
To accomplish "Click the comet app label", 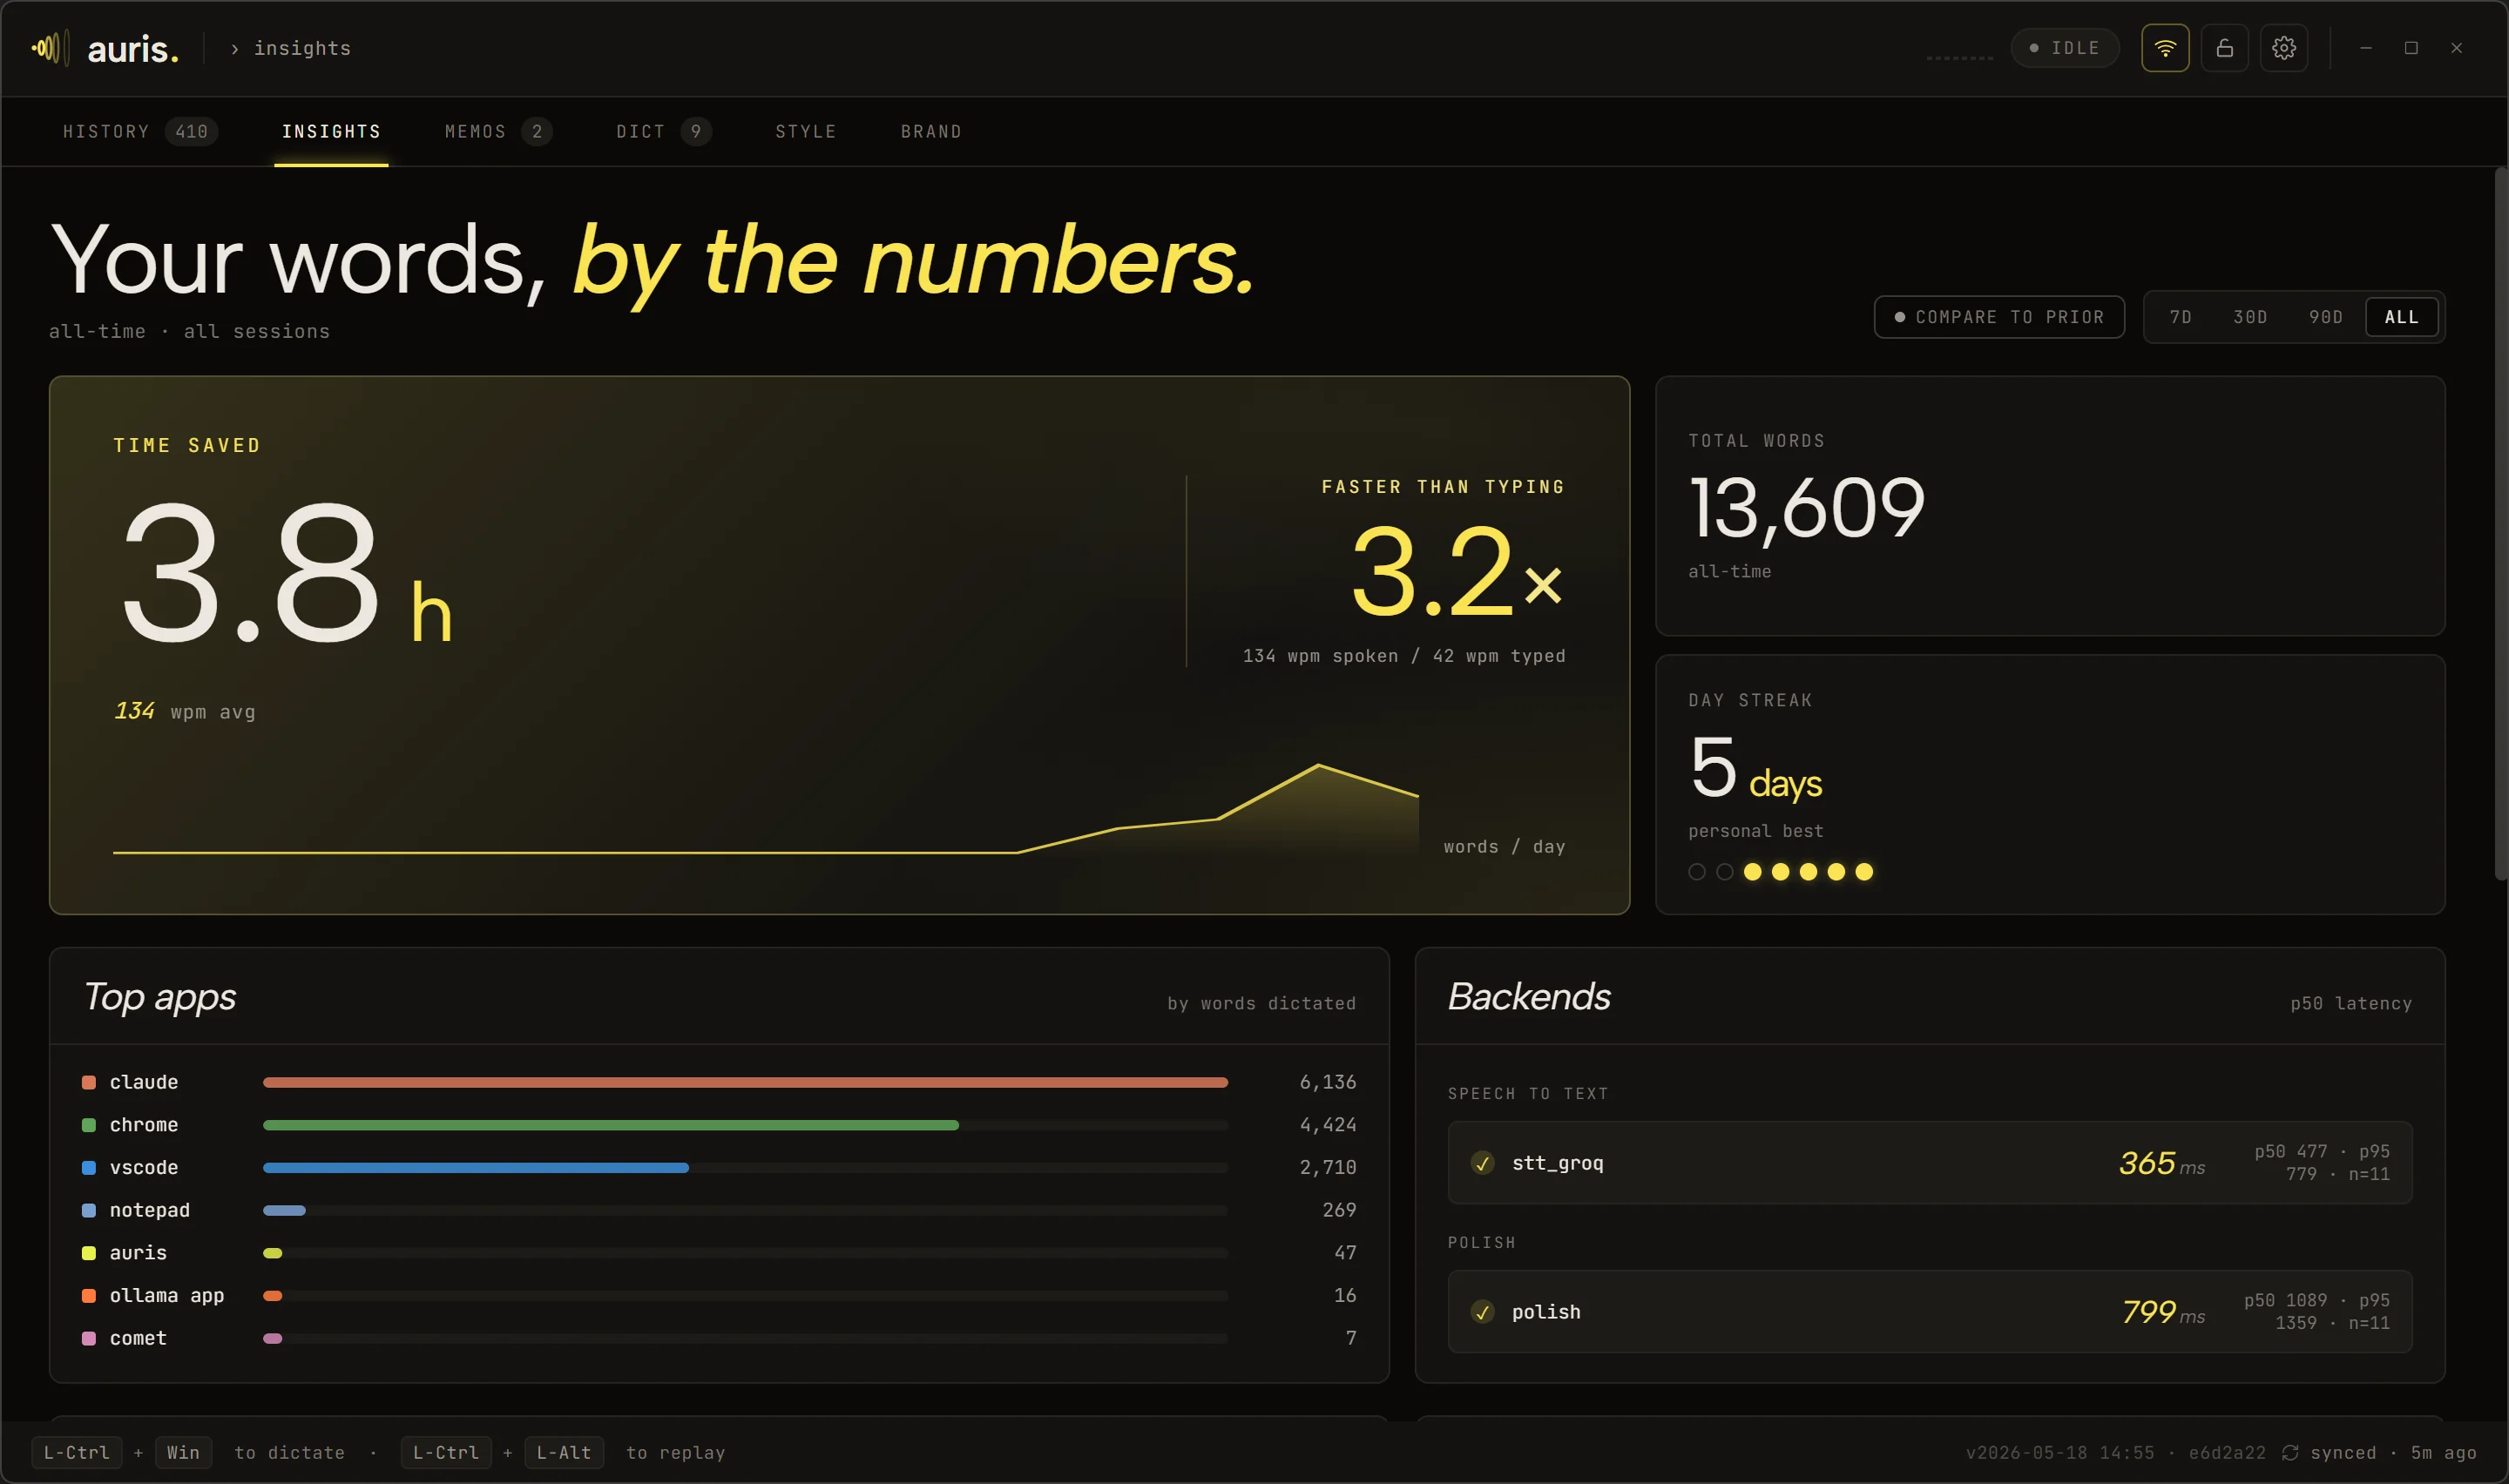I will (x=138, y=1338).
